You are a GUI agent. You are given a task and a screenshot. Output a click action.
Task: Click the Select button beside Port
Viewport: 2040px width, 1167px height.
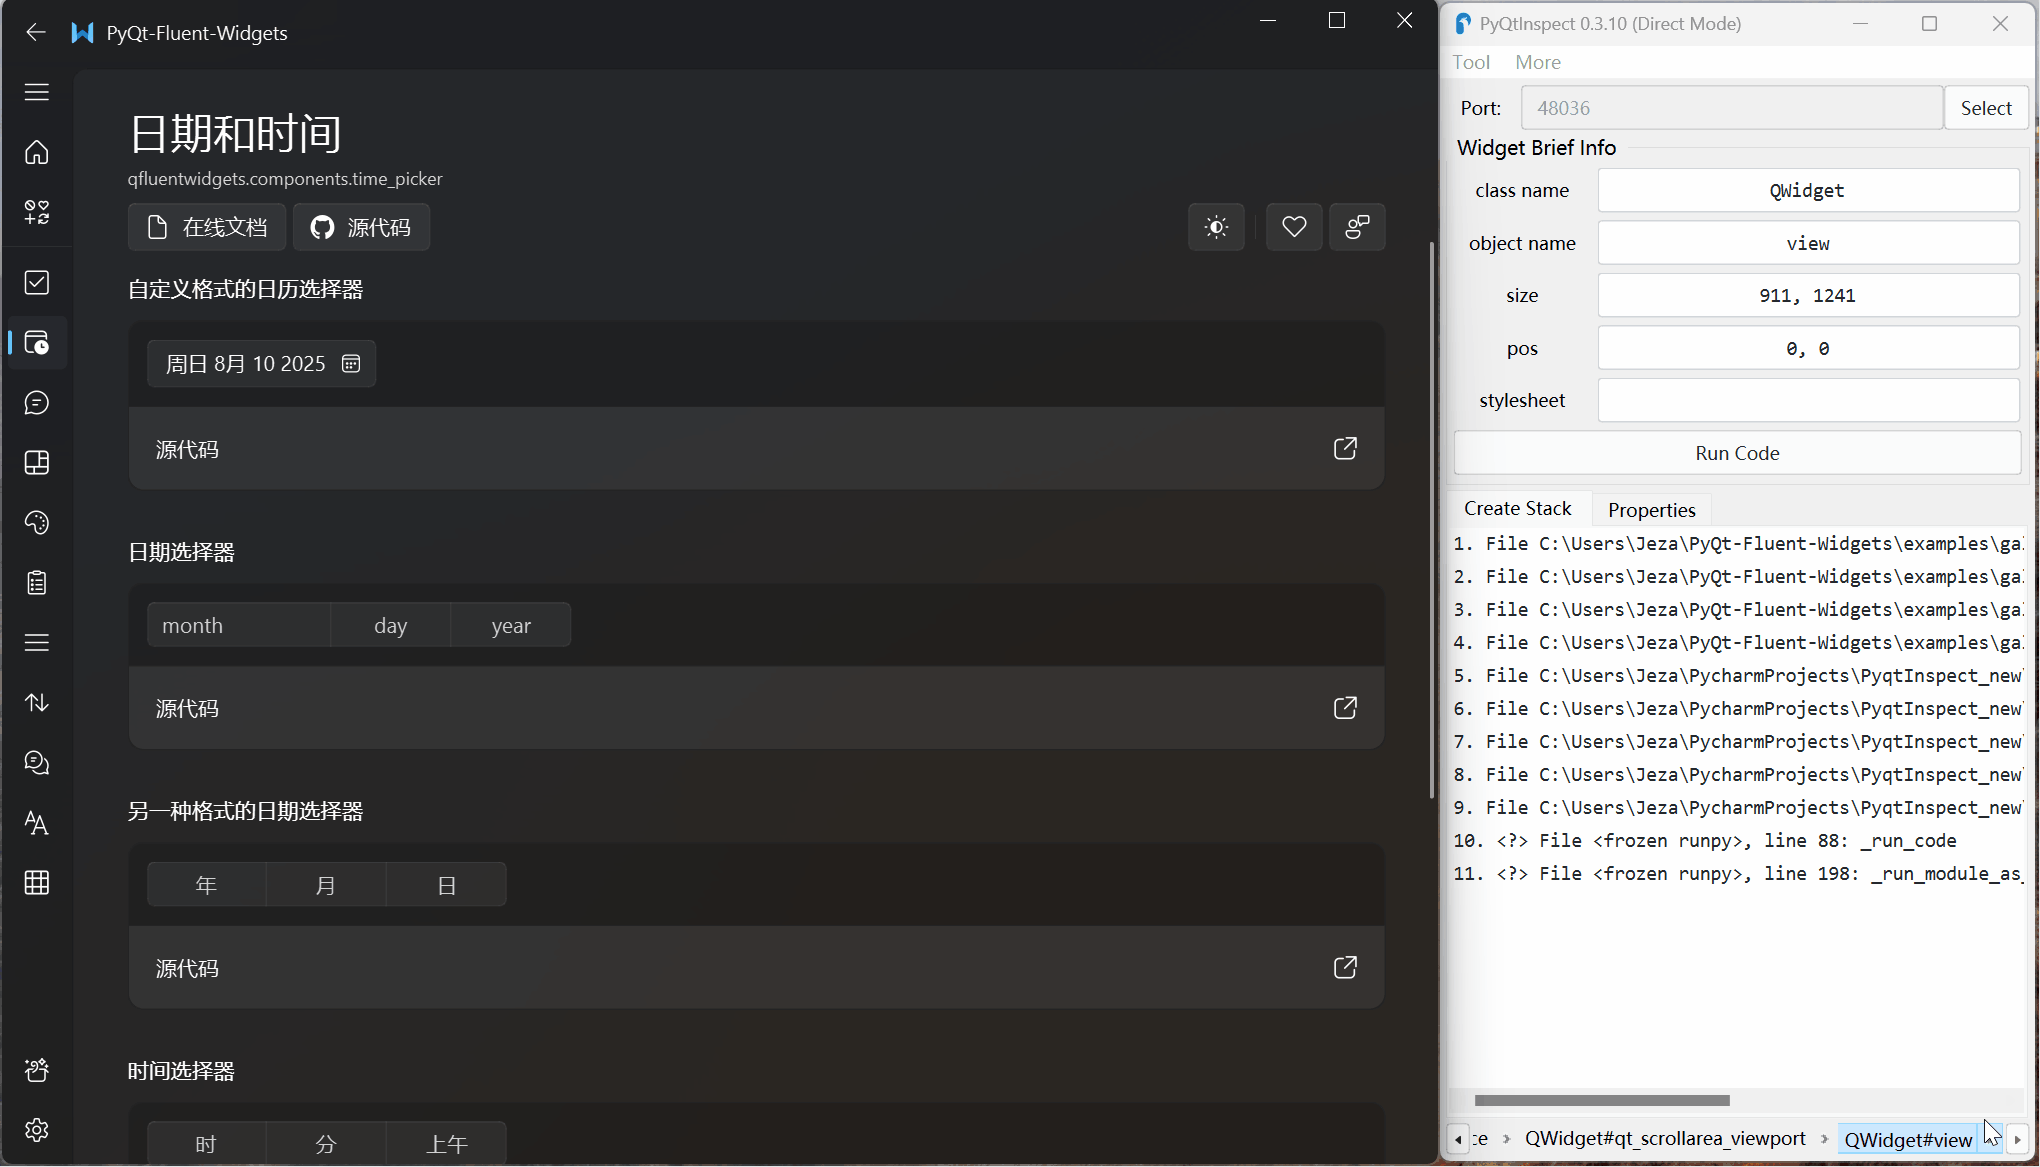coord(1985,108)
